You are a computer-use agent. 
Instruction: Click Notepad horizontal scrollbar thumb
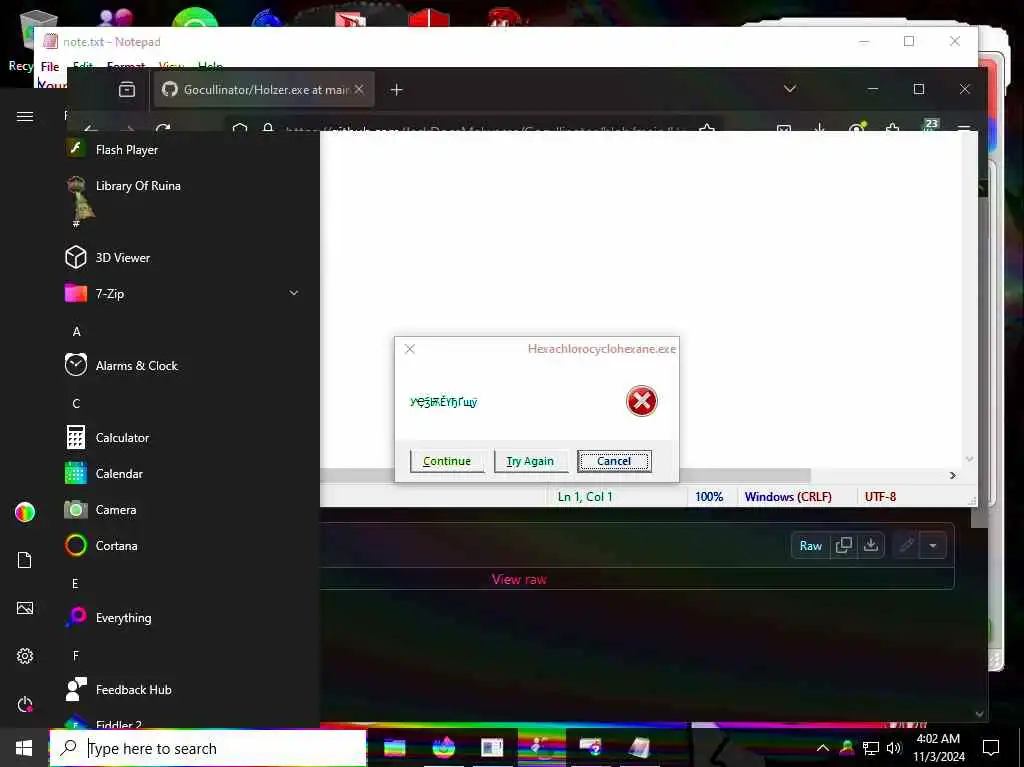click(x=565, y=476)
